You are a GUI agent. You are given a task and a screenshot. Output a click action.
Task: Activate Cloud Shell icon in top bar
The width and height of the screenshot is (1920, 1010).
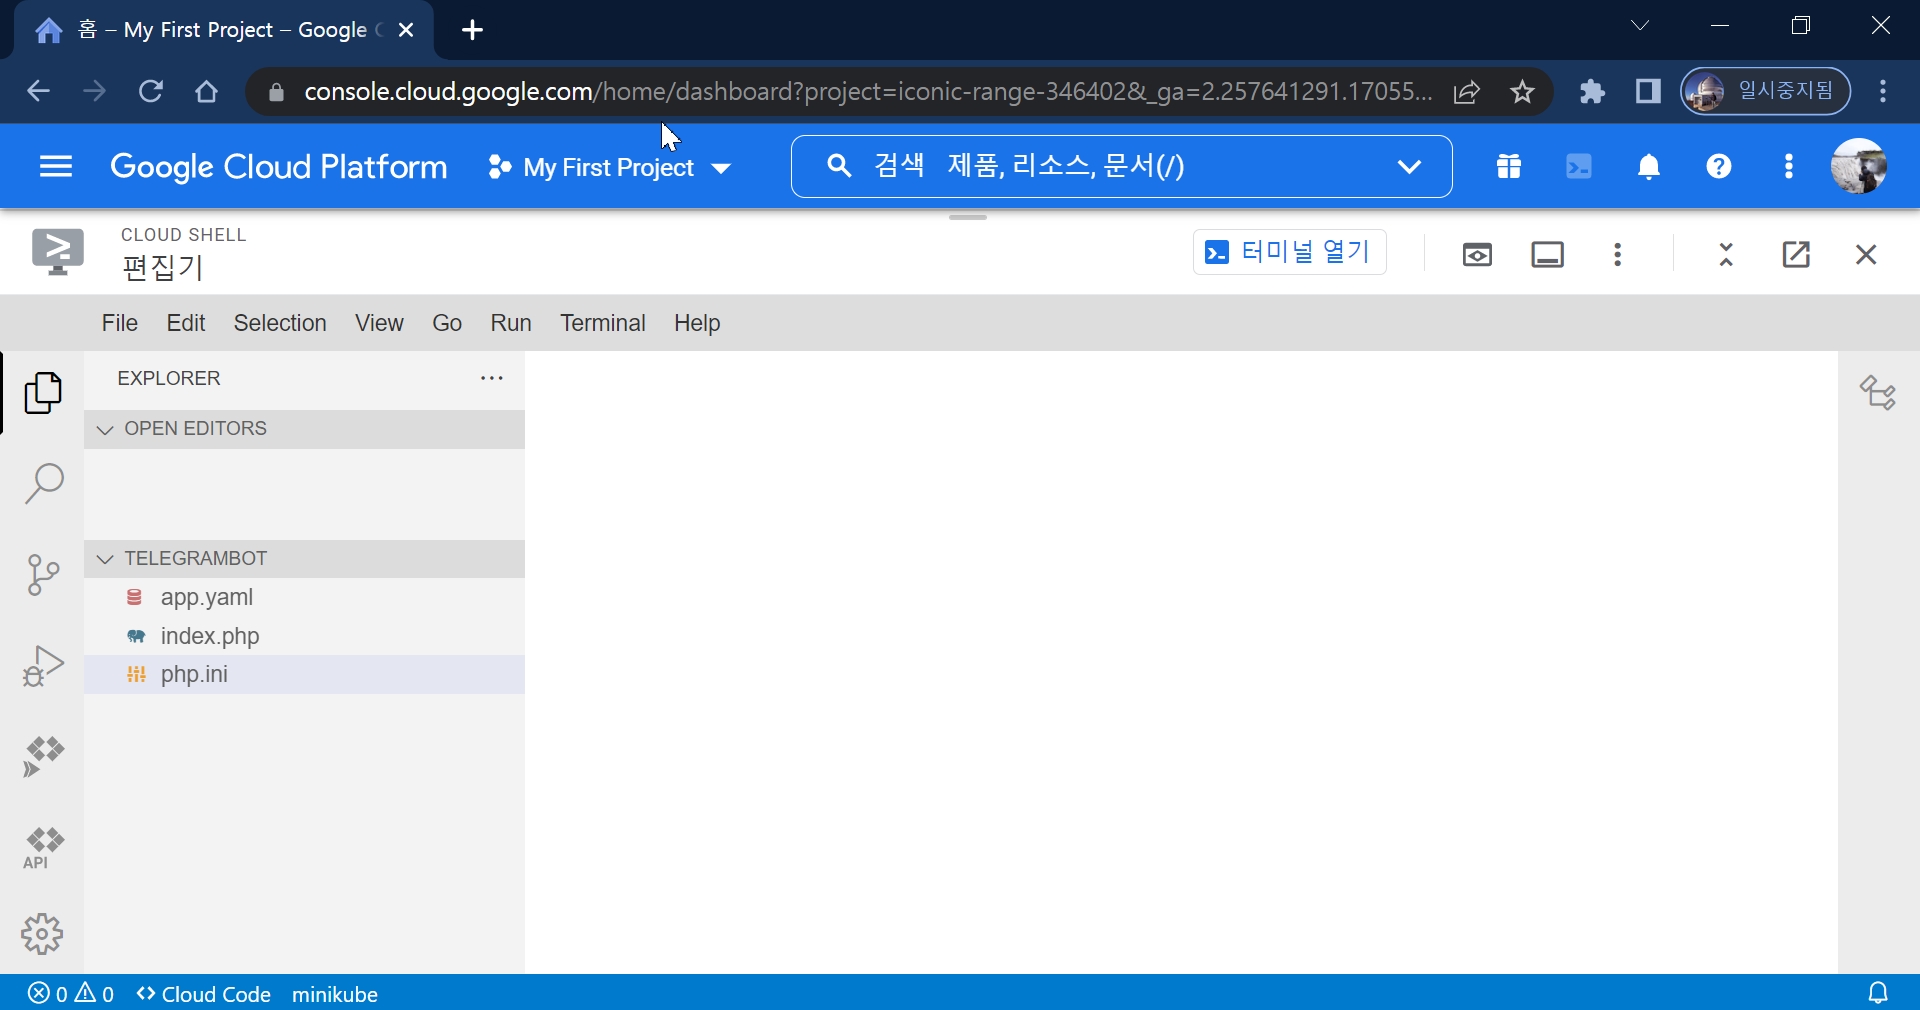pos(1579,166)
